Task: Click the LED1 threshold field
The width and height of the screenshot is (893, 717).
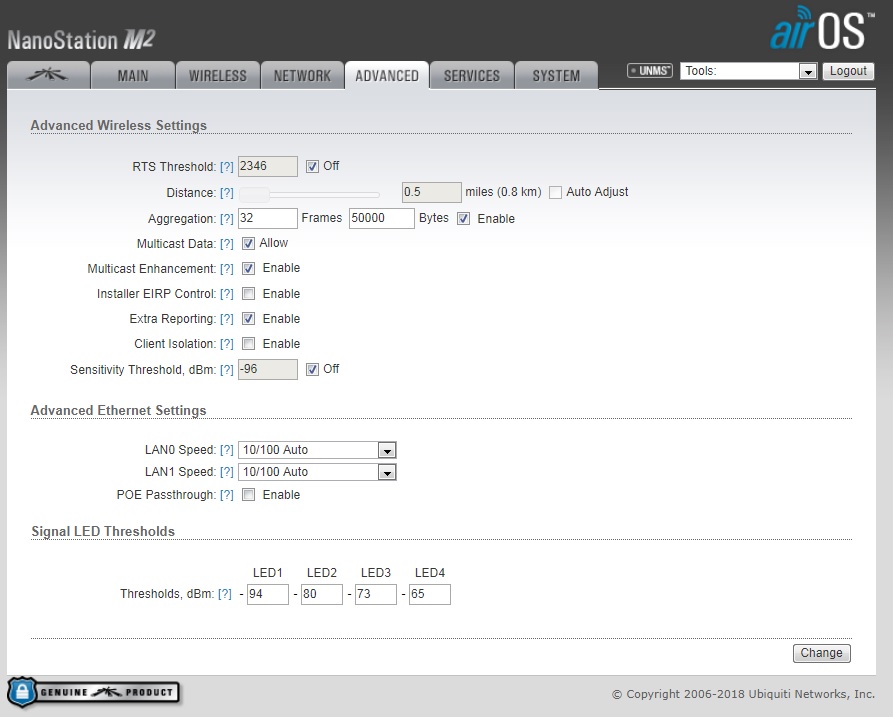Action: point(268,594)
